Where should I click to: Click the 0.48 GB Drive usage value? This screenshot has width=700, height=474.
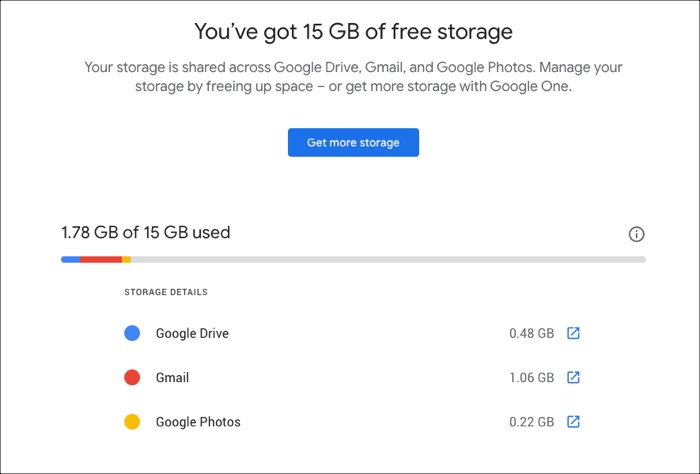coord(531,333)
